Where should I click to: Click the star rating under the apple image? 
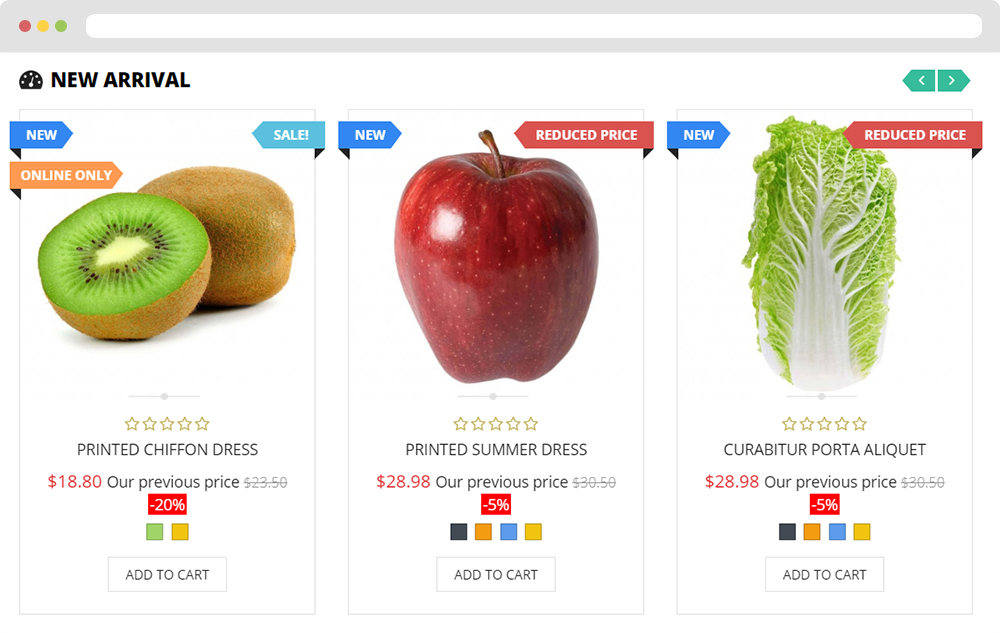click(x=496, y=424)
